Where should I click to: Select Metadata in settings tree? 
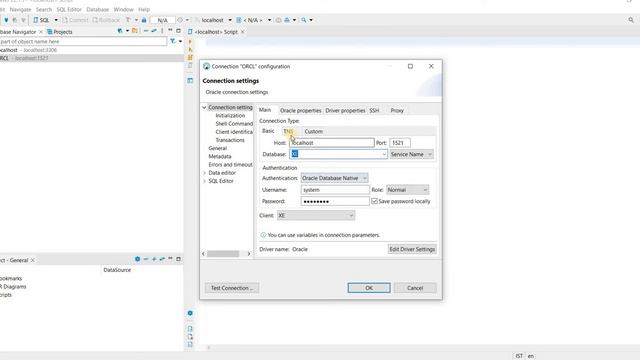(220, 156)
